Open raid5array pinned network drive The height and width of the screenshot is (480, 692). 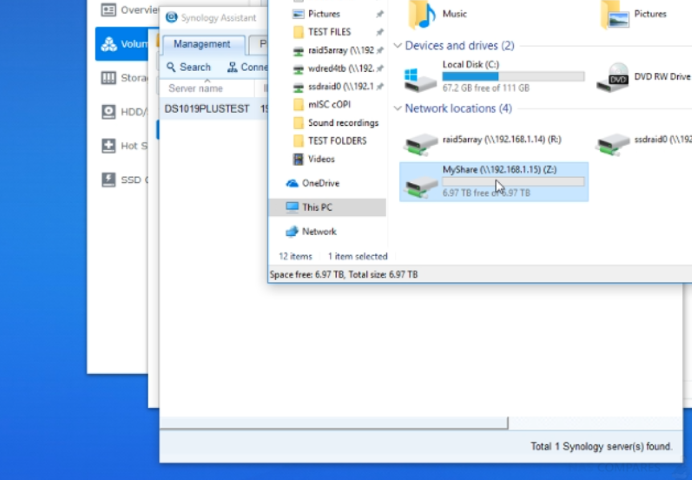click(x=341, y=50)
